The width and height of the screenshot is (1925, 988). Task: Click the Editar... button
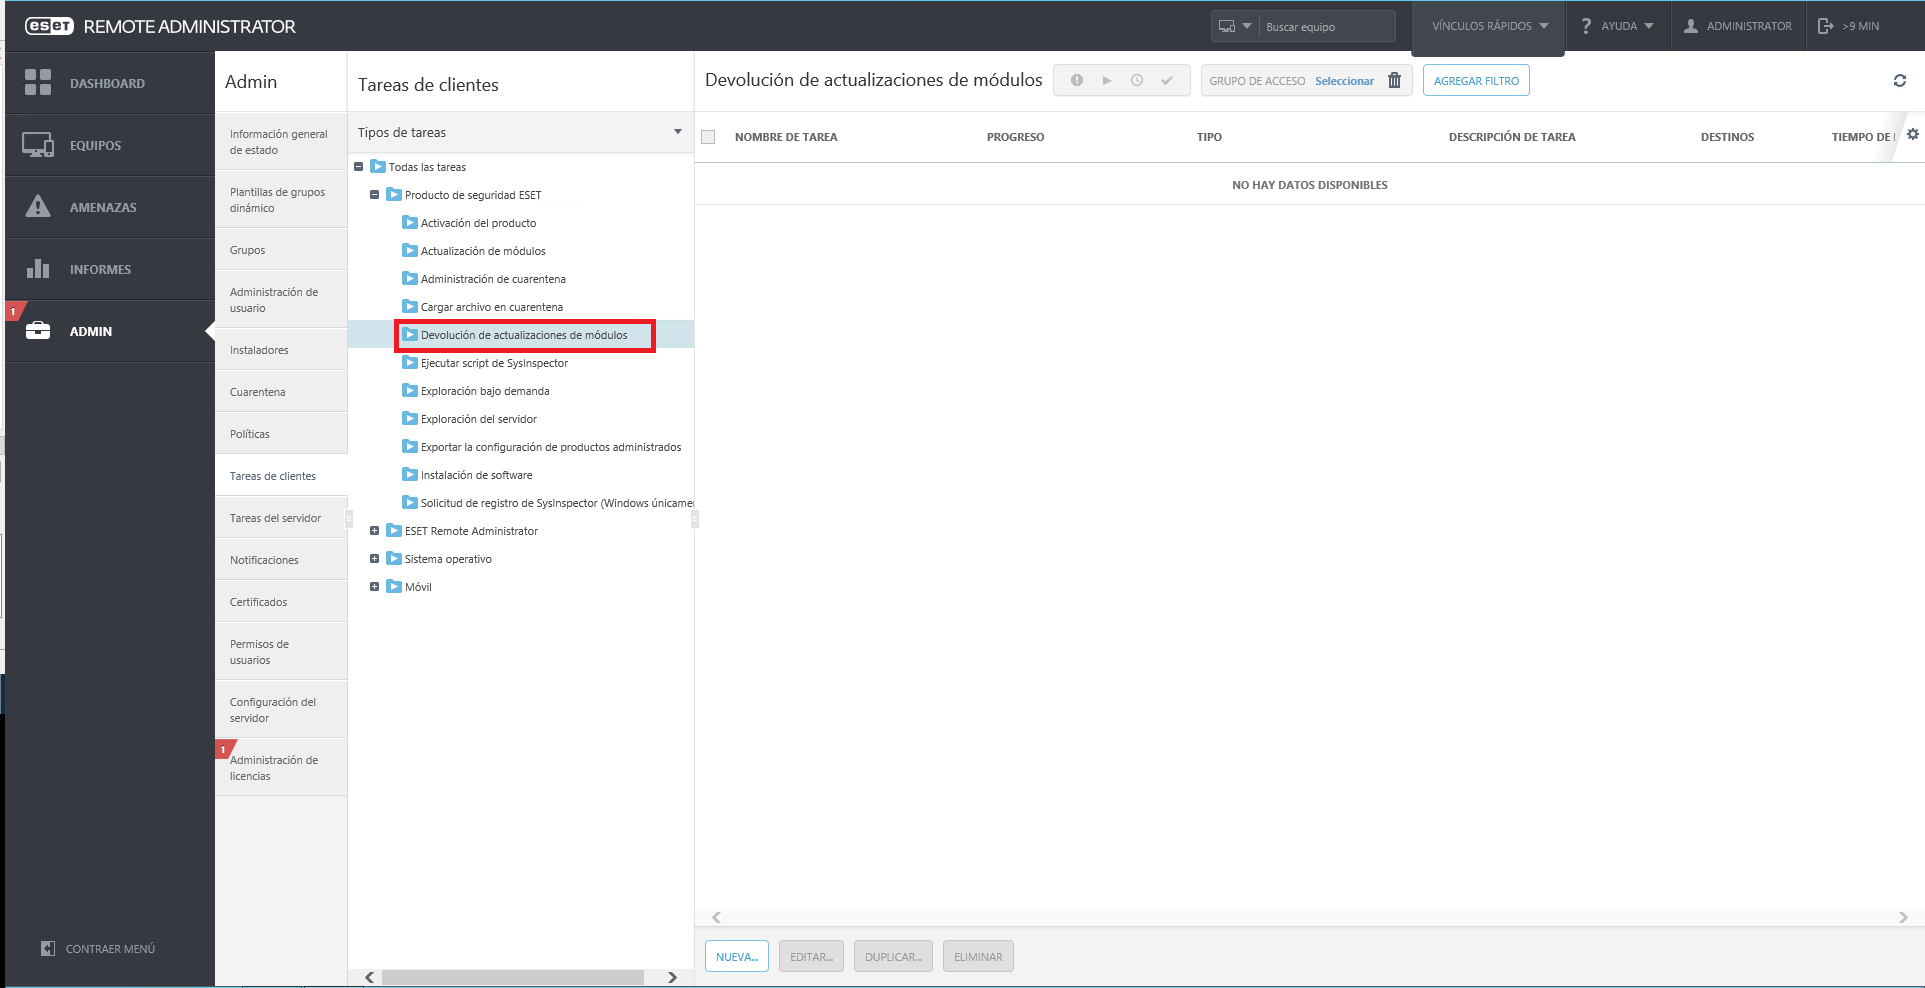click(x=811, y=956)
